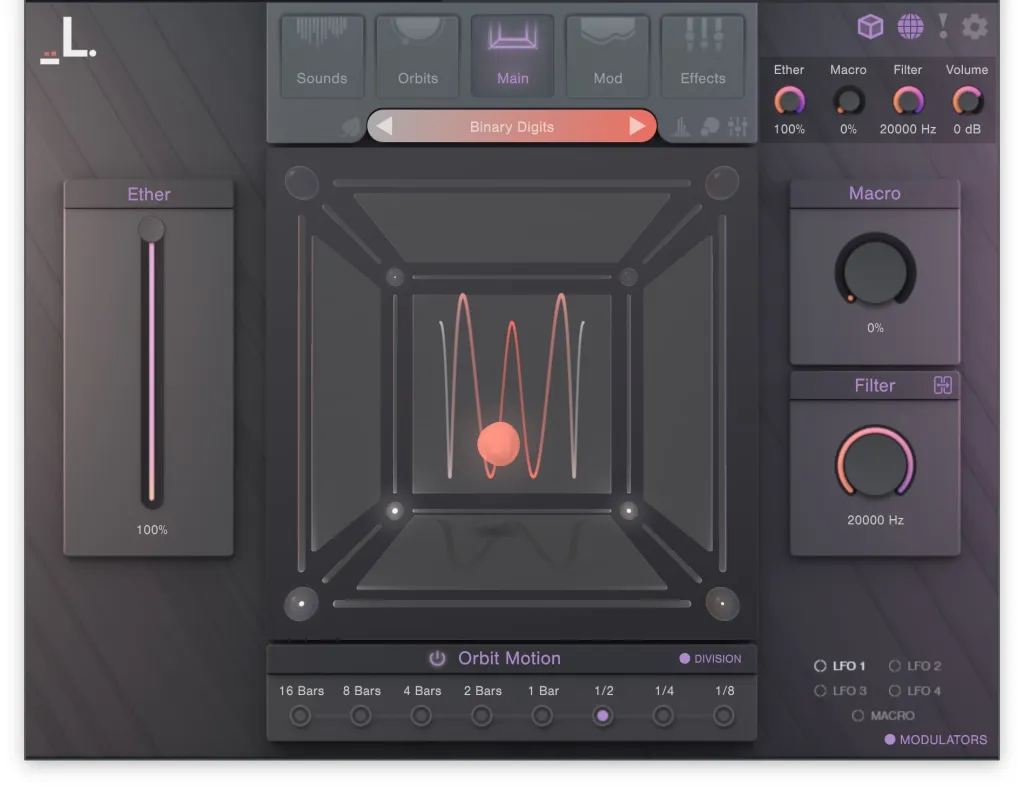Click the Ether vertical slider handle

click(151, 231)
